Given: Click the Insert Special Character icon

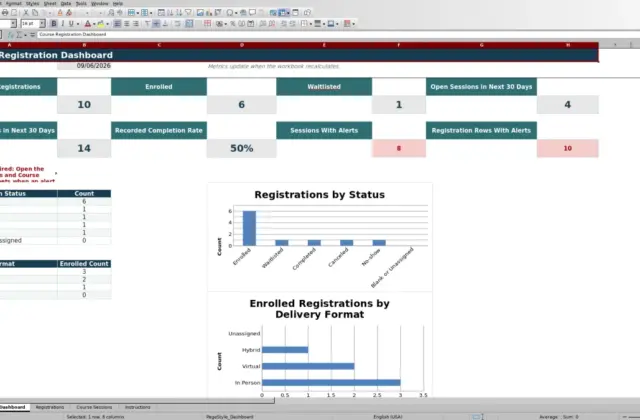Looking at the screenshot, I should [x=230, y=13].
